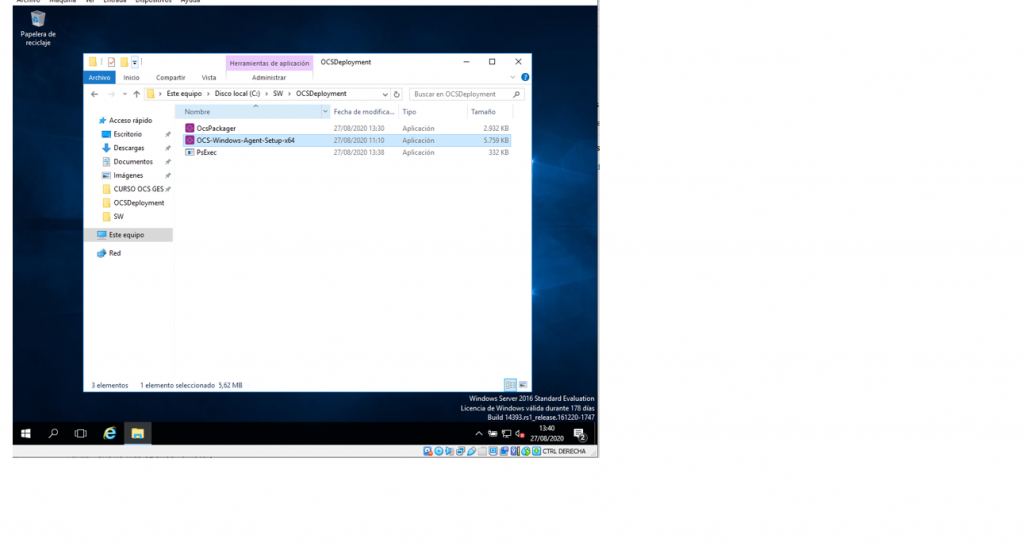
Task: Select Acceso rápido in navigation pane
Action: (x=130, y=120)
